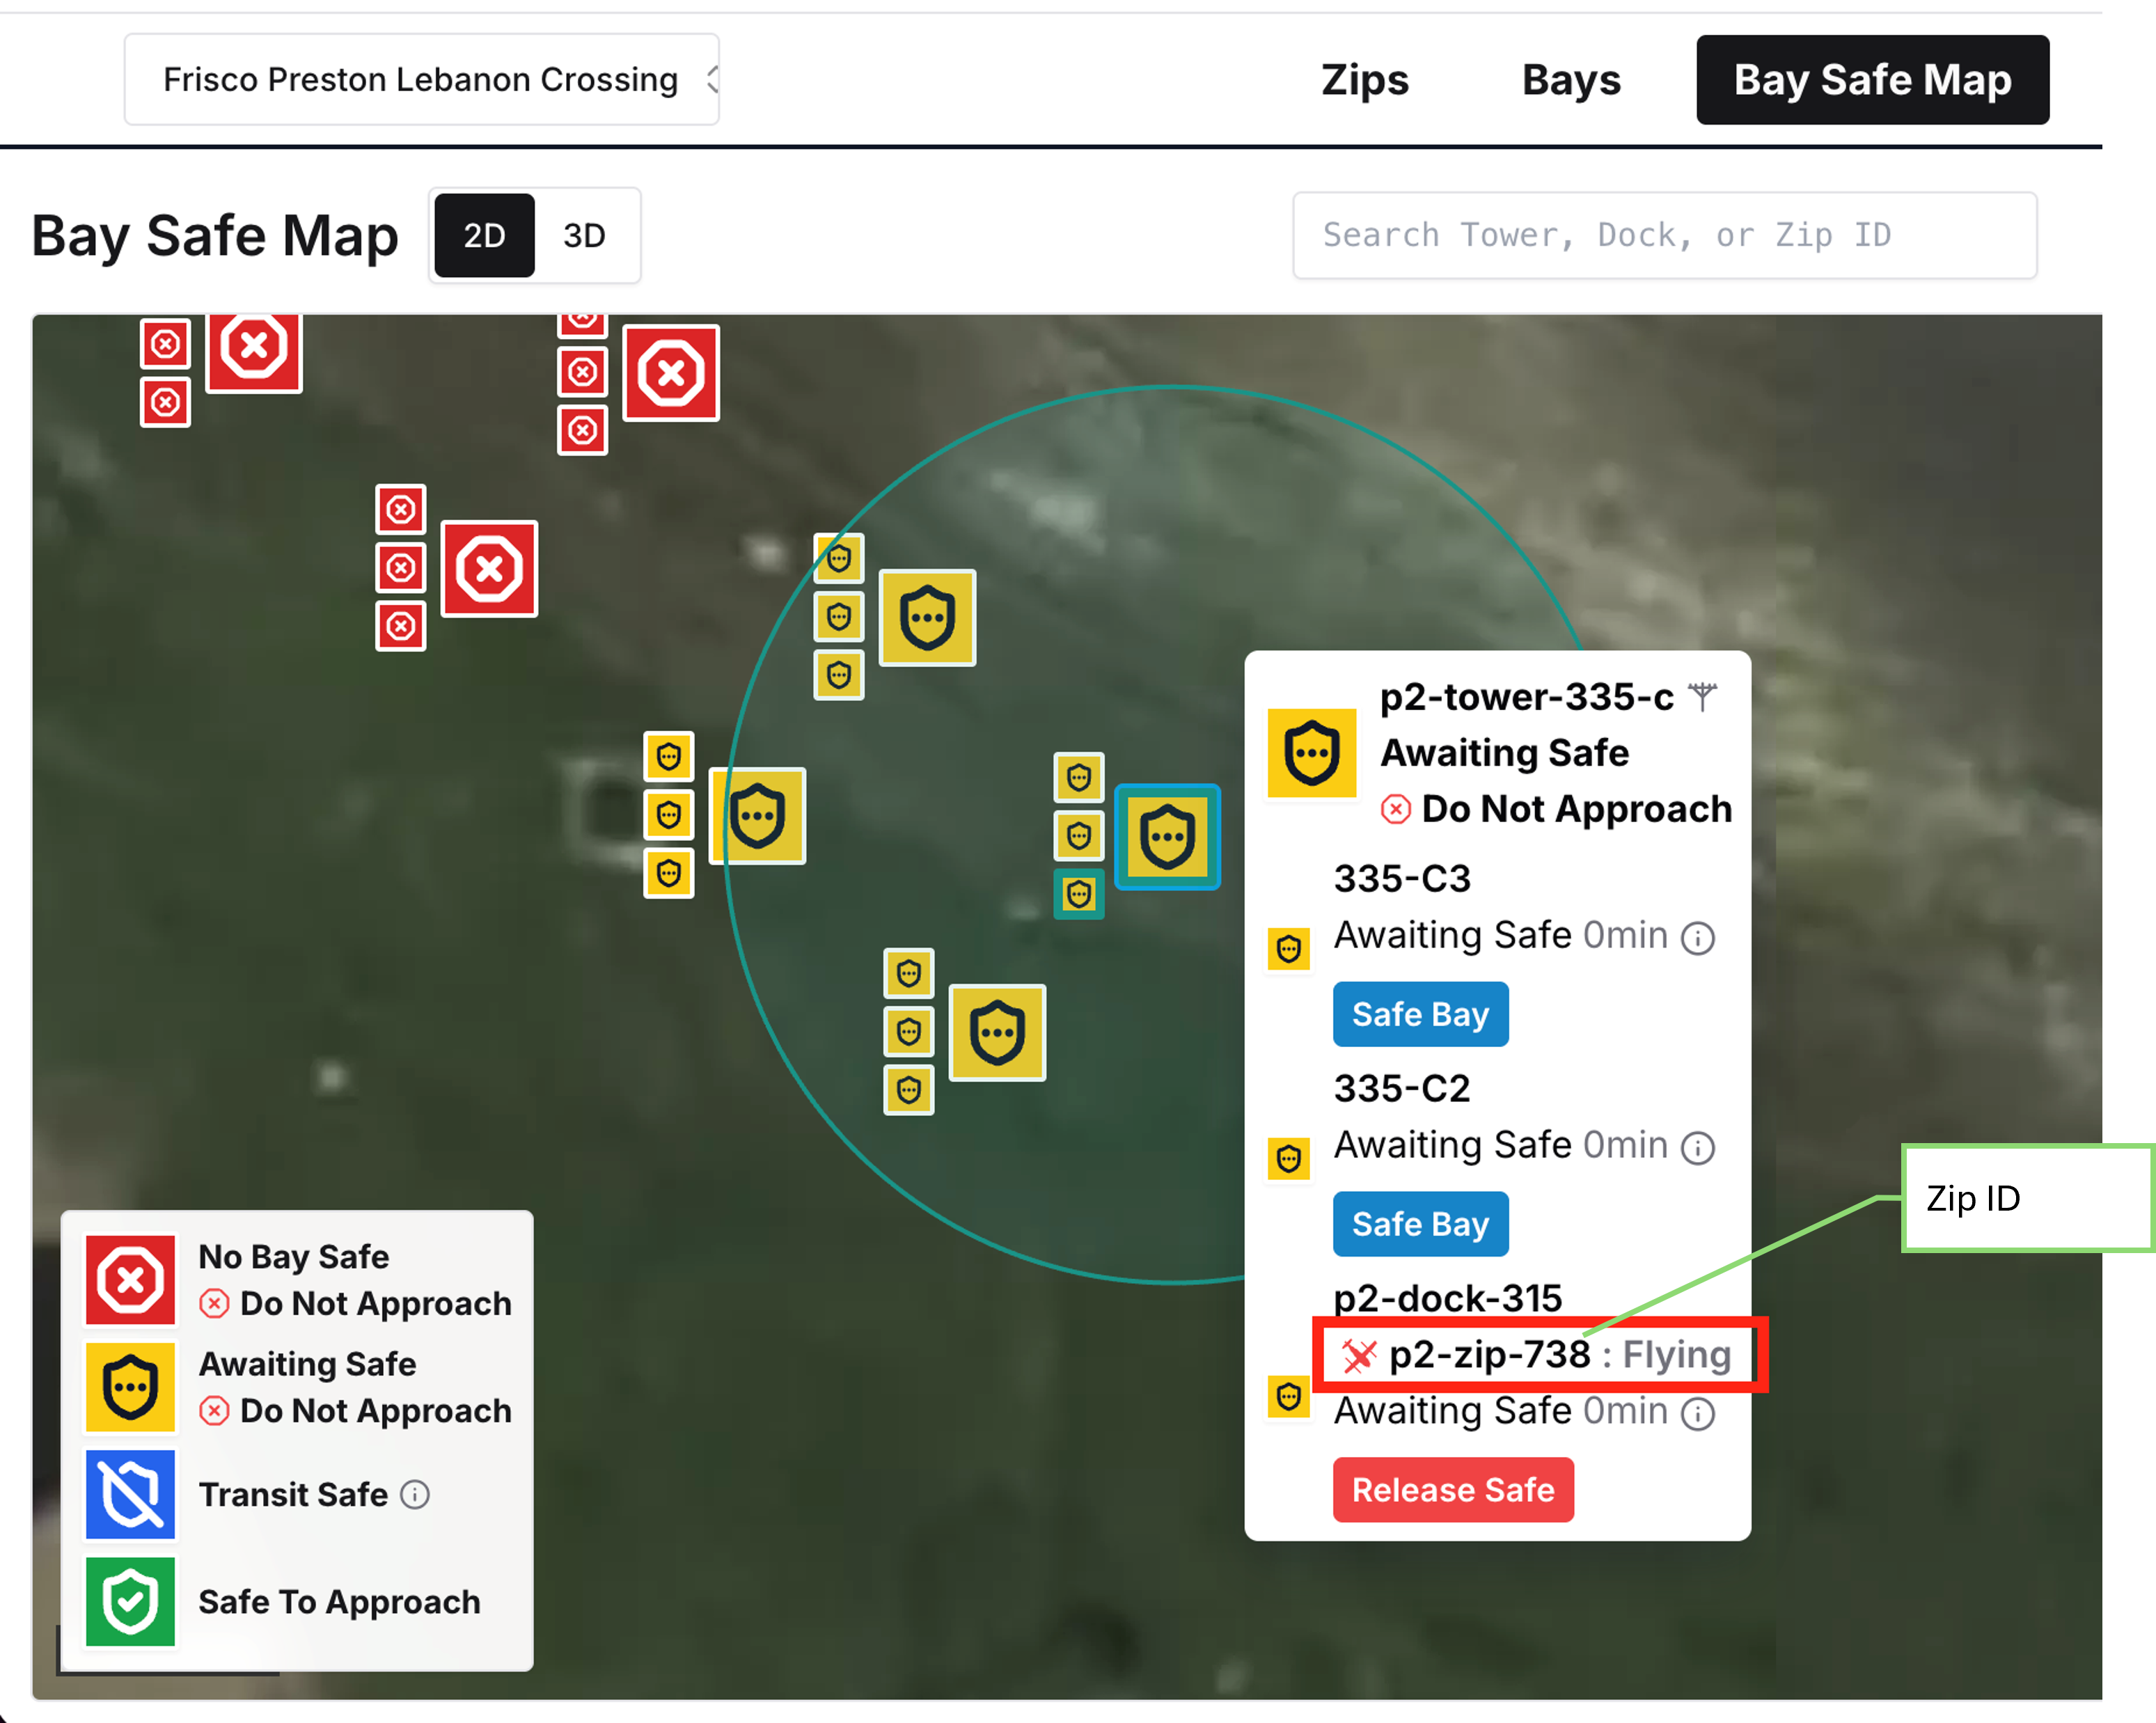Click the p2-zip-738 zip ID text
This screenshot has height=1723, width=2156.
1489,1354
